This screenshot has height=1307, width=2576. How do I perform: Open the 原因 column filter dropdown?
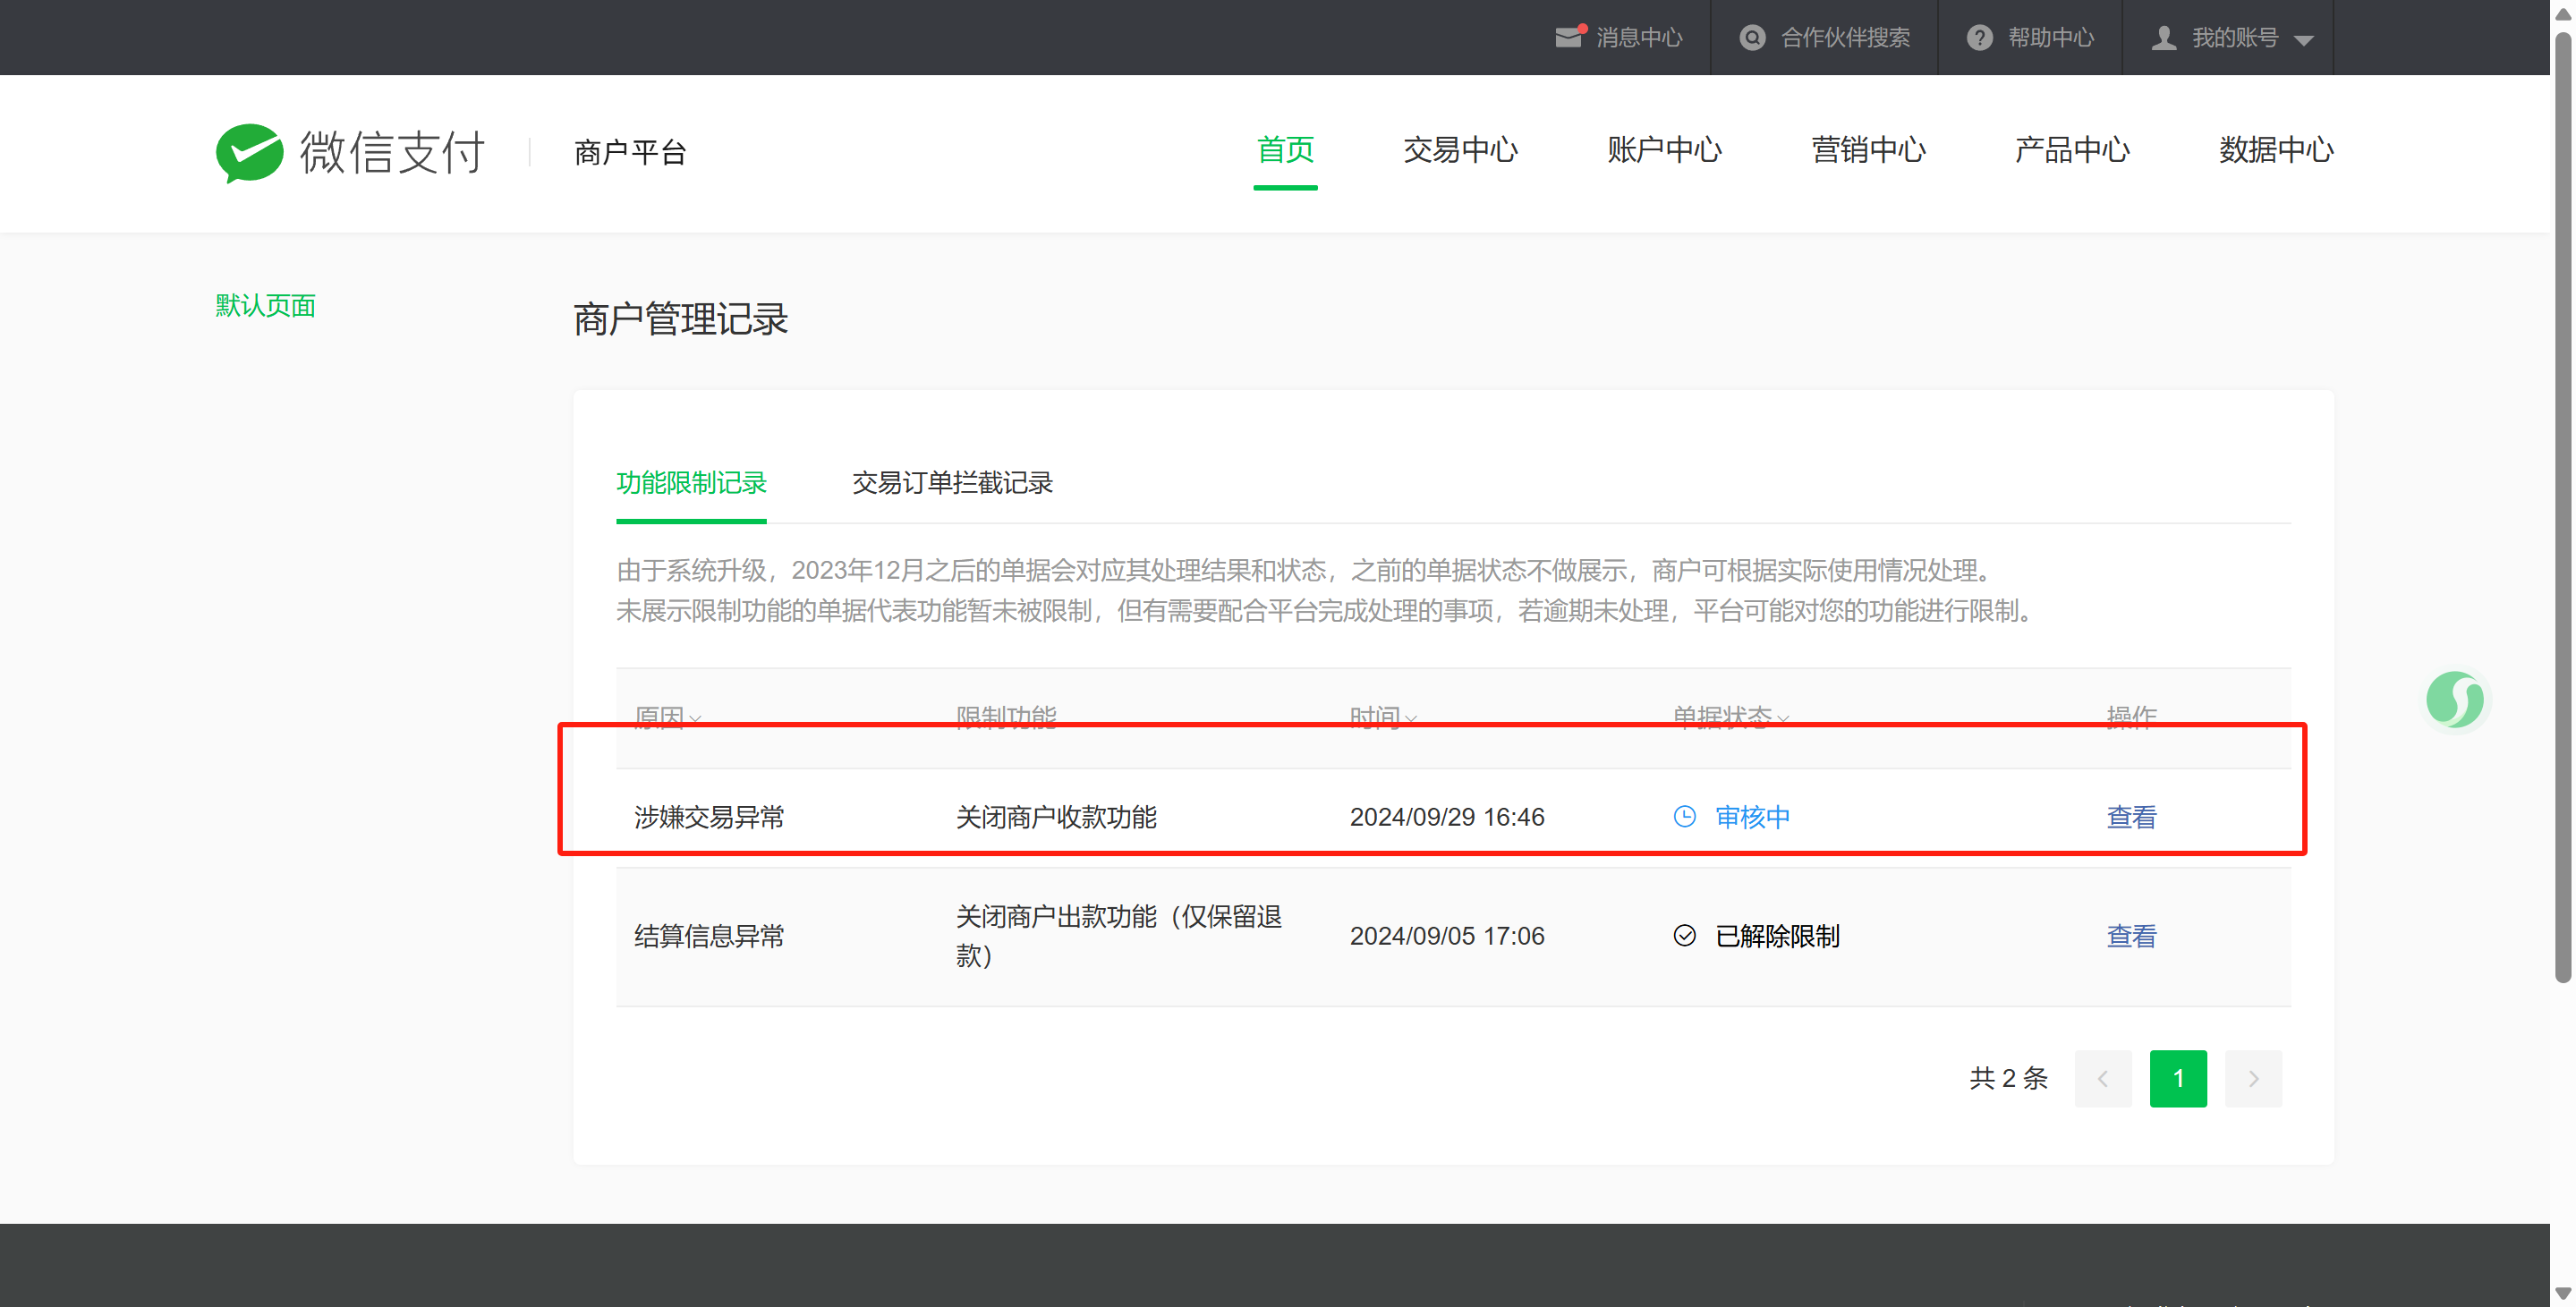pyautogui.click(x=695, y=718)
